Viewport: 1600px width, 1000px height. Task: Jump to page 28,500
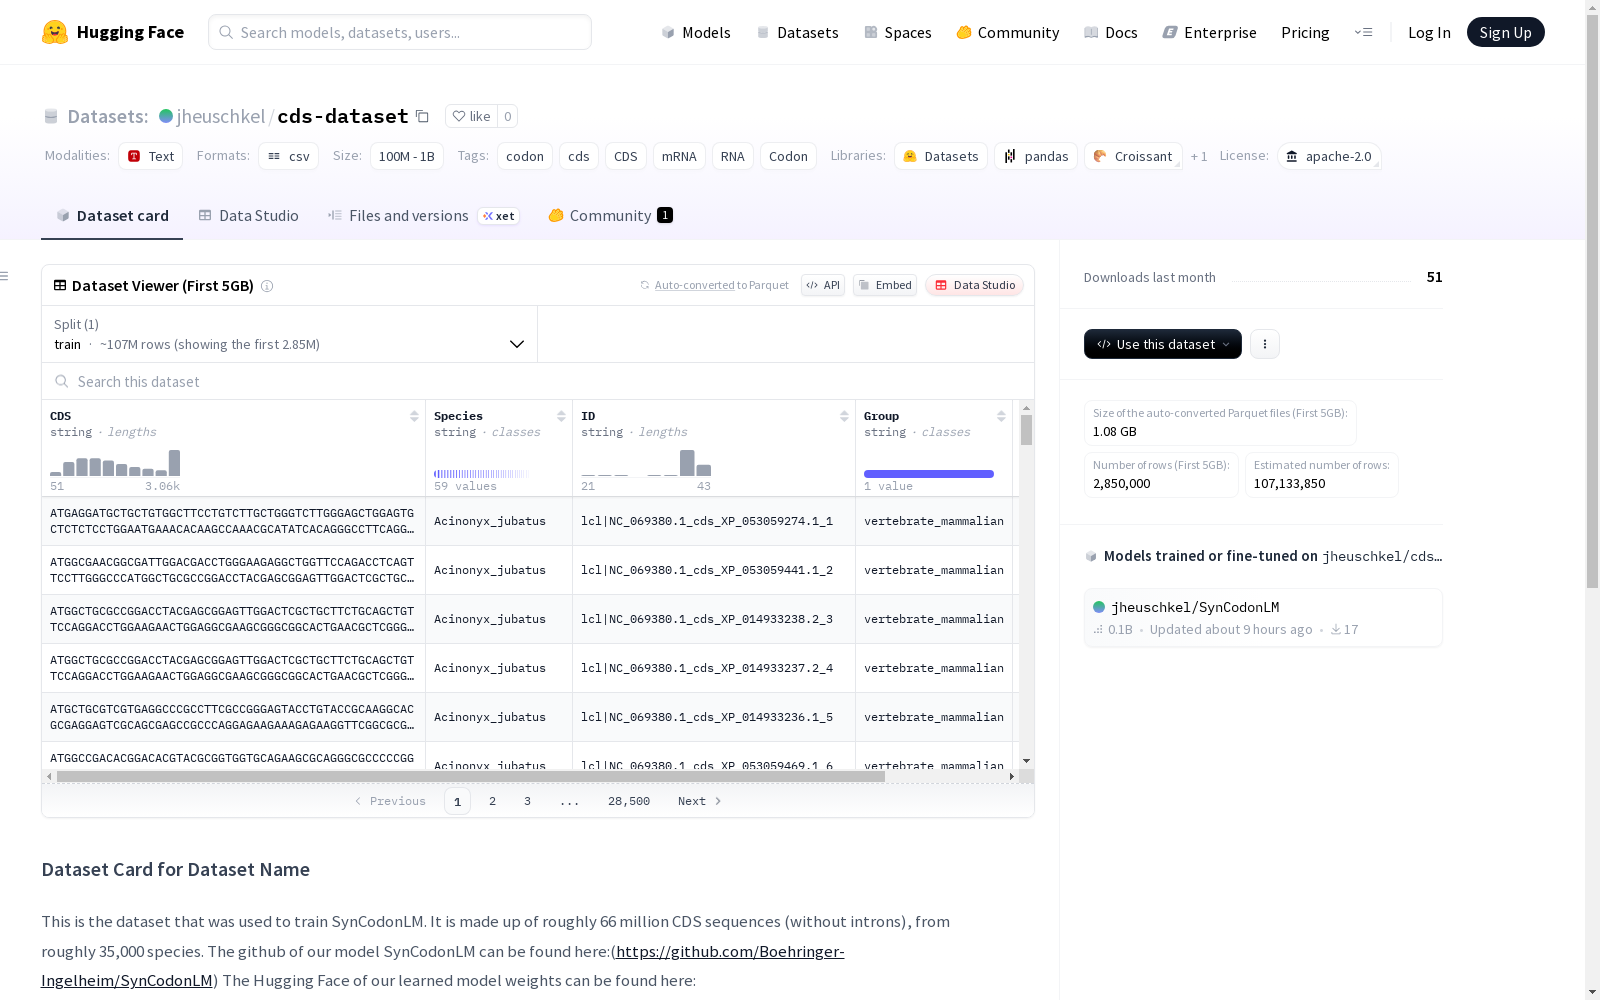pyautogui.click(x=629, y=801)
